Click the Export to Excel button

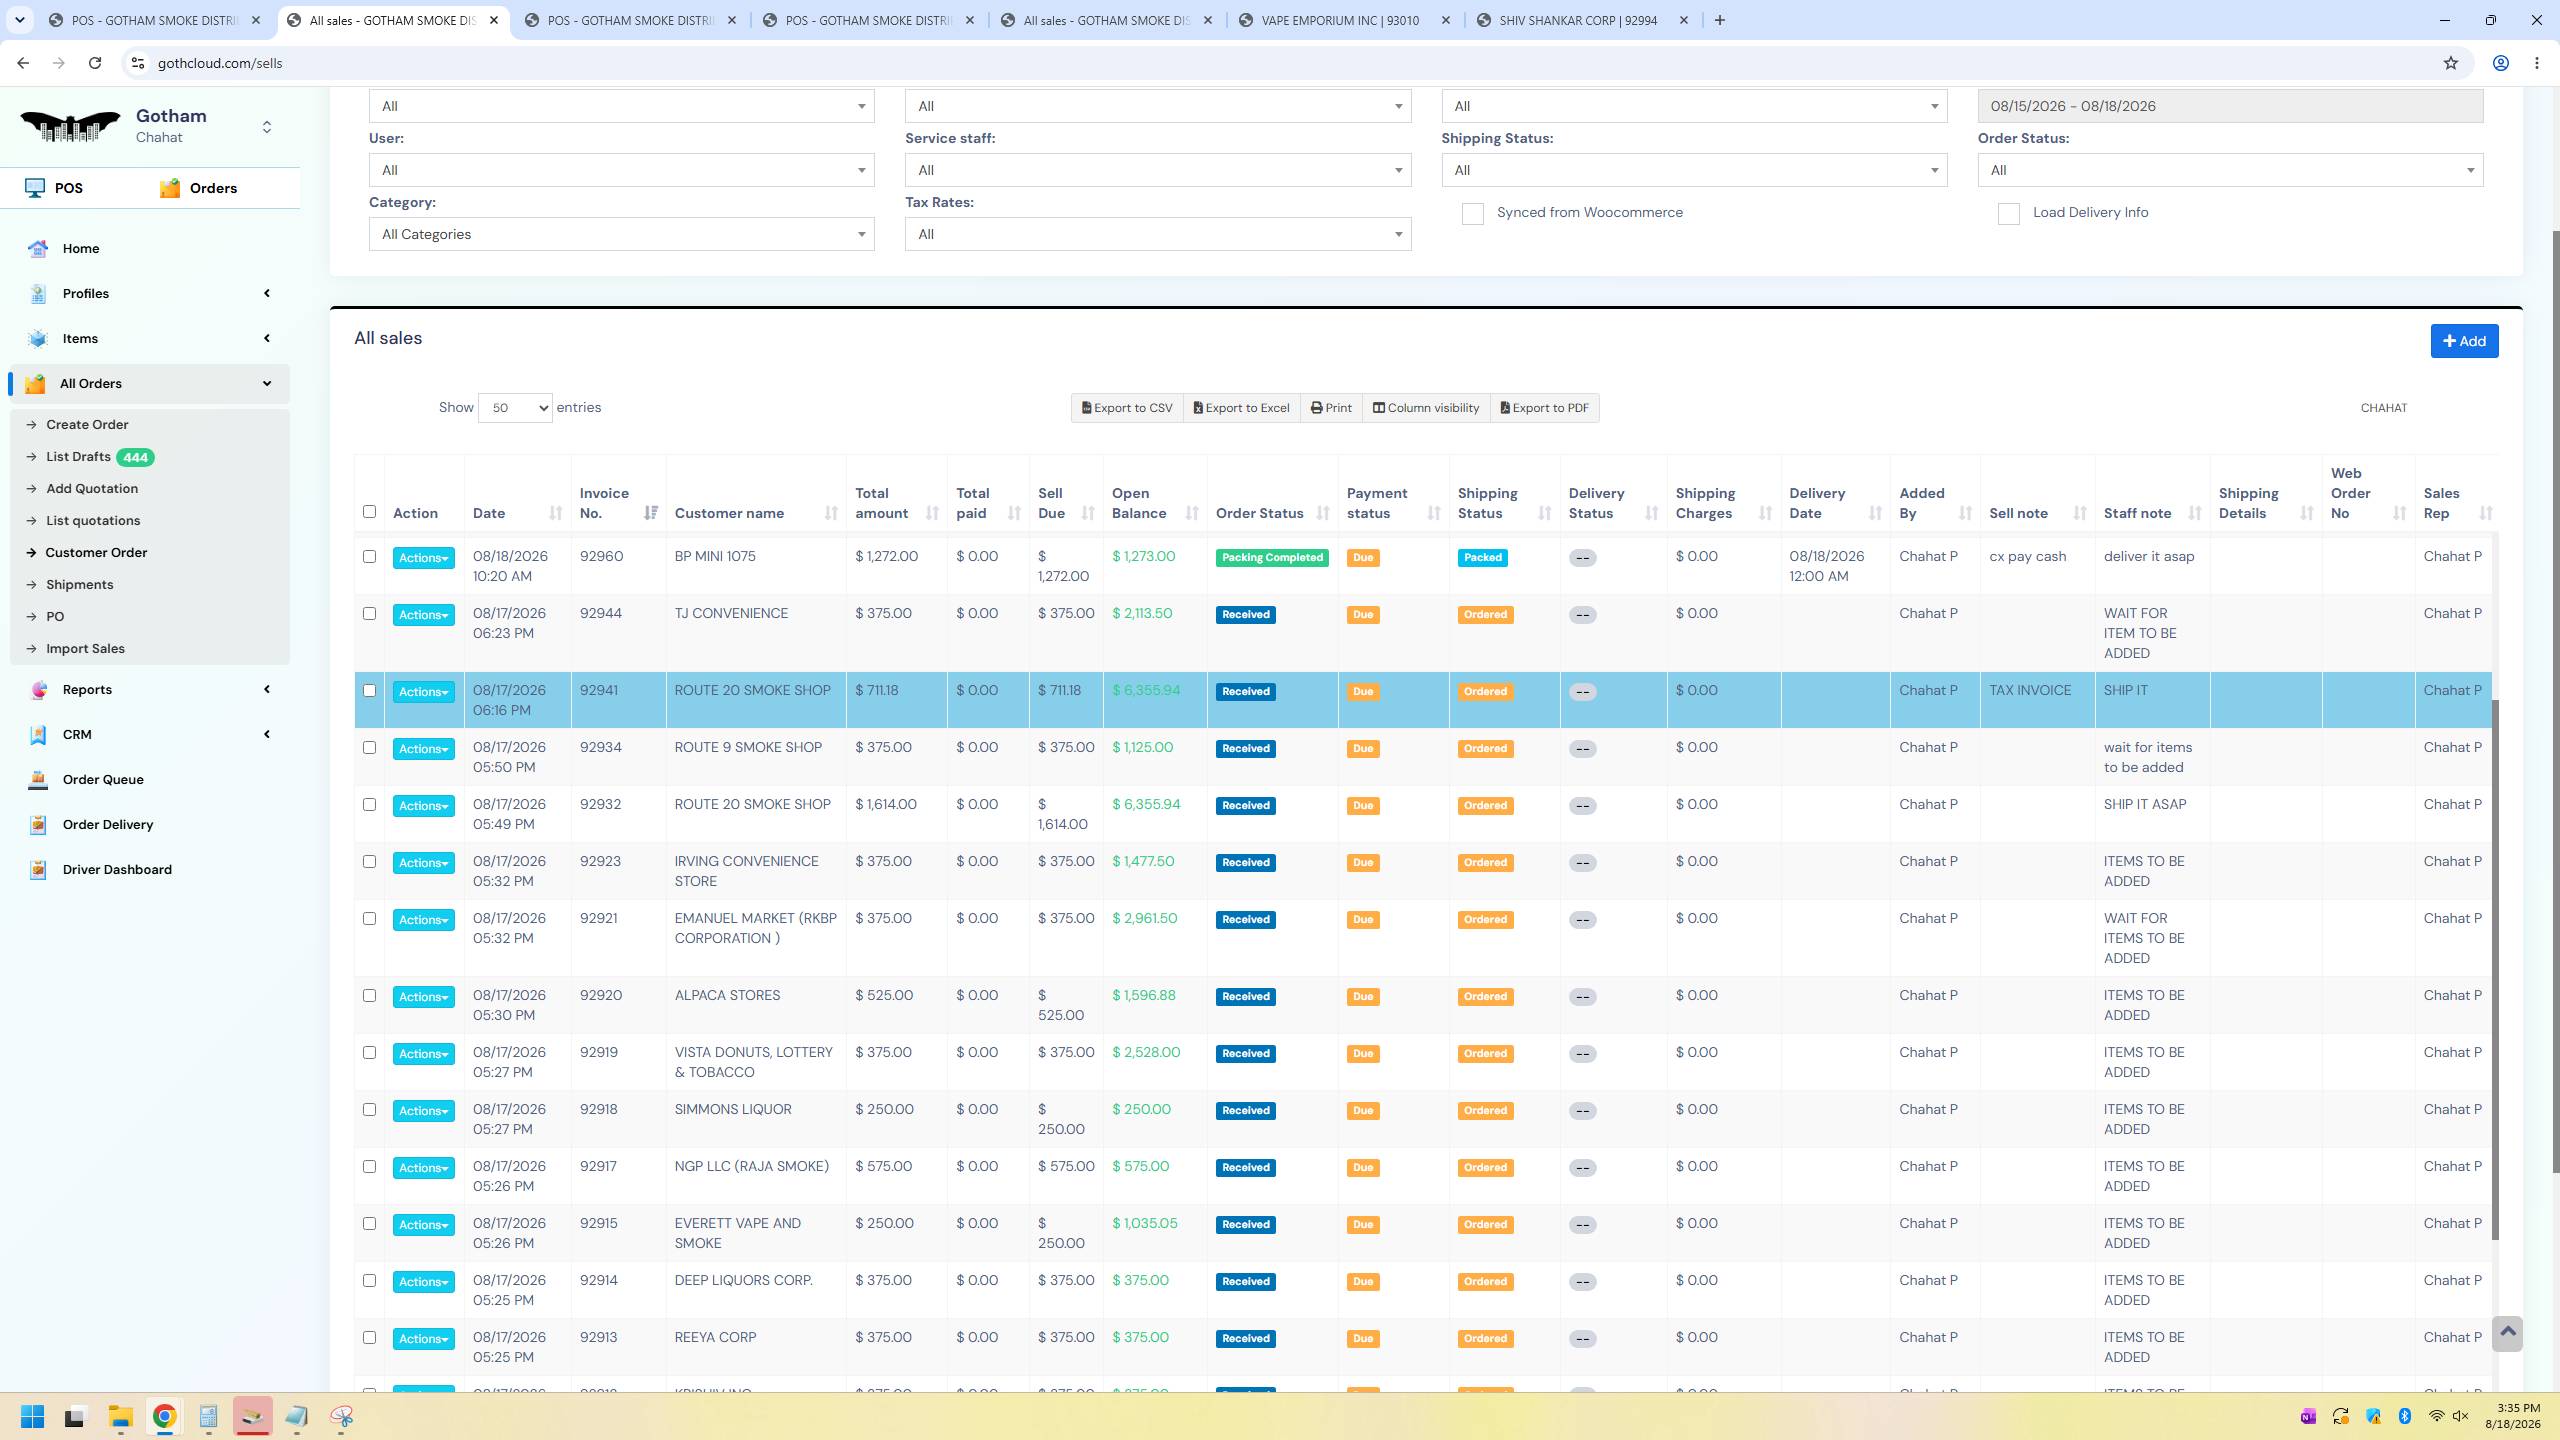pos(1241,408)
